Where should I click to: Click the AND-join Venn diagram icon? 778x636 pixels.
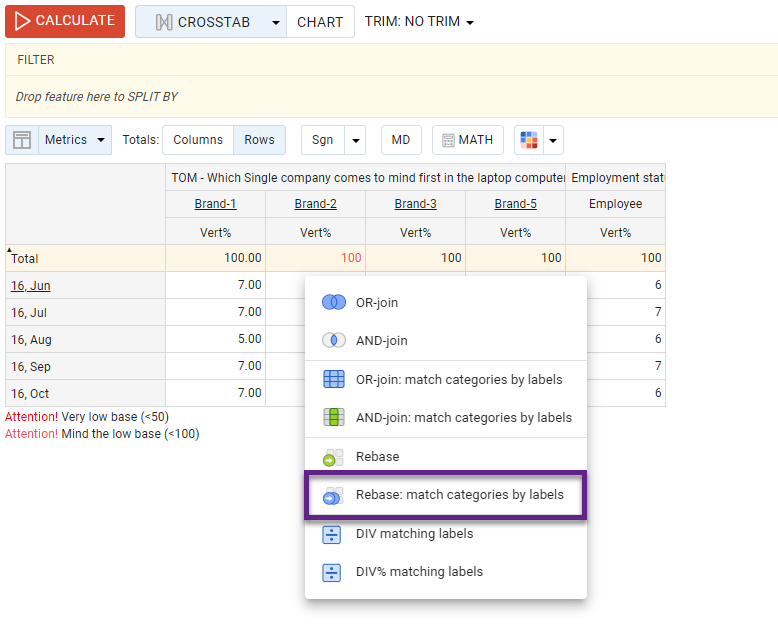click(x=333, y=341)
